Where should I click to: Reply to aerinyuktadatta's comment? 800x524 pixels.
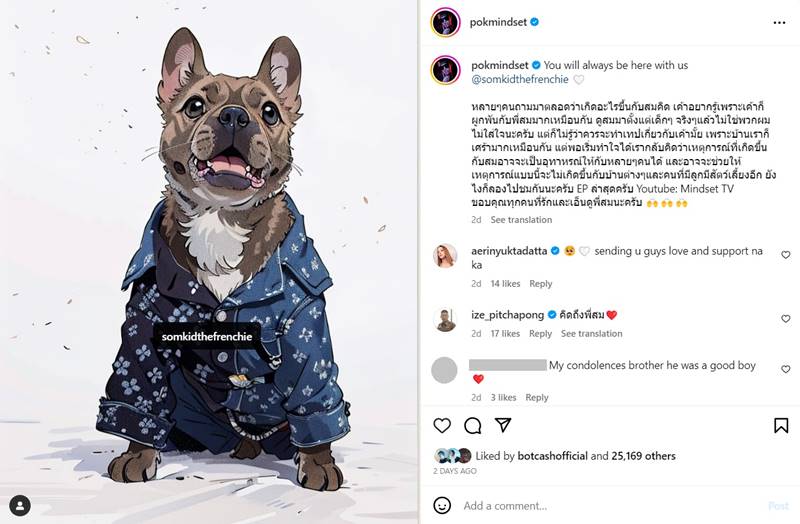coord(540,283)
